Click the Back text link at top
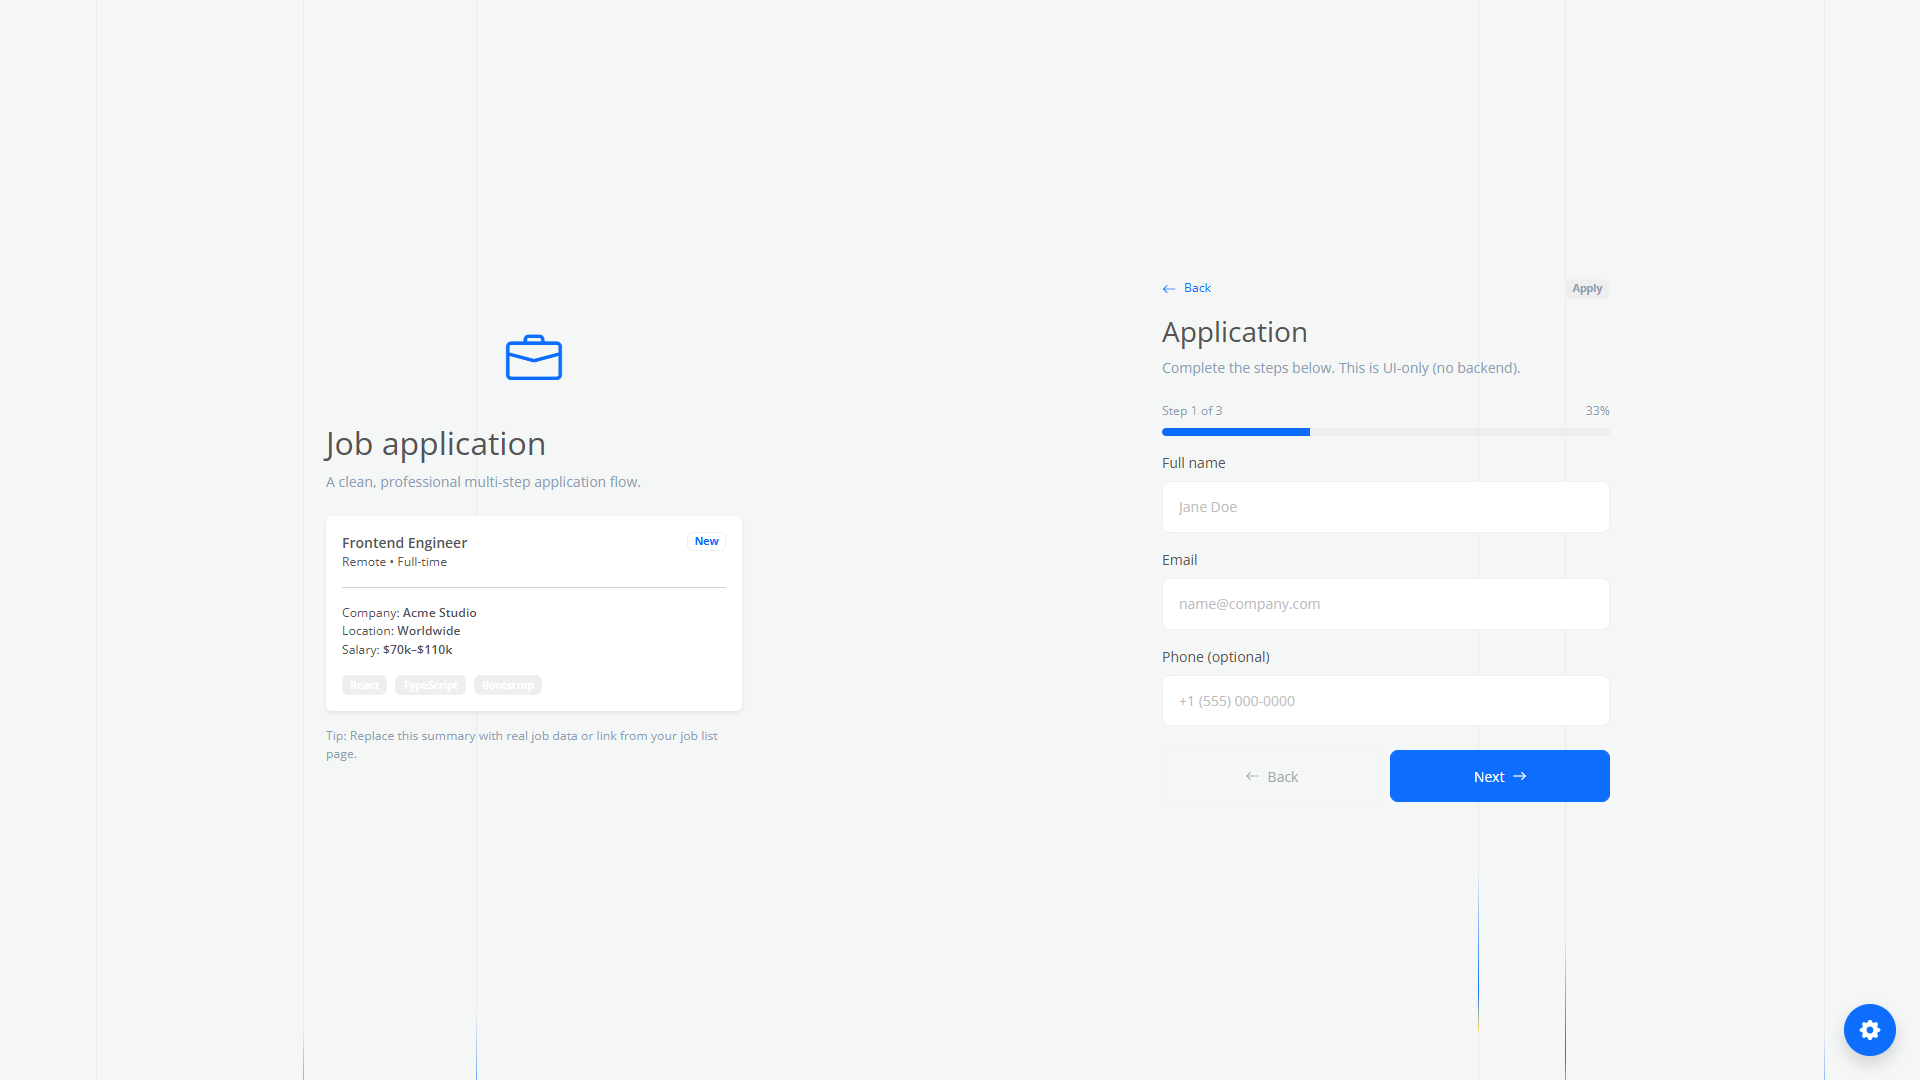This screenshot has height=1080, width=1920. (x=1197, y=288)
